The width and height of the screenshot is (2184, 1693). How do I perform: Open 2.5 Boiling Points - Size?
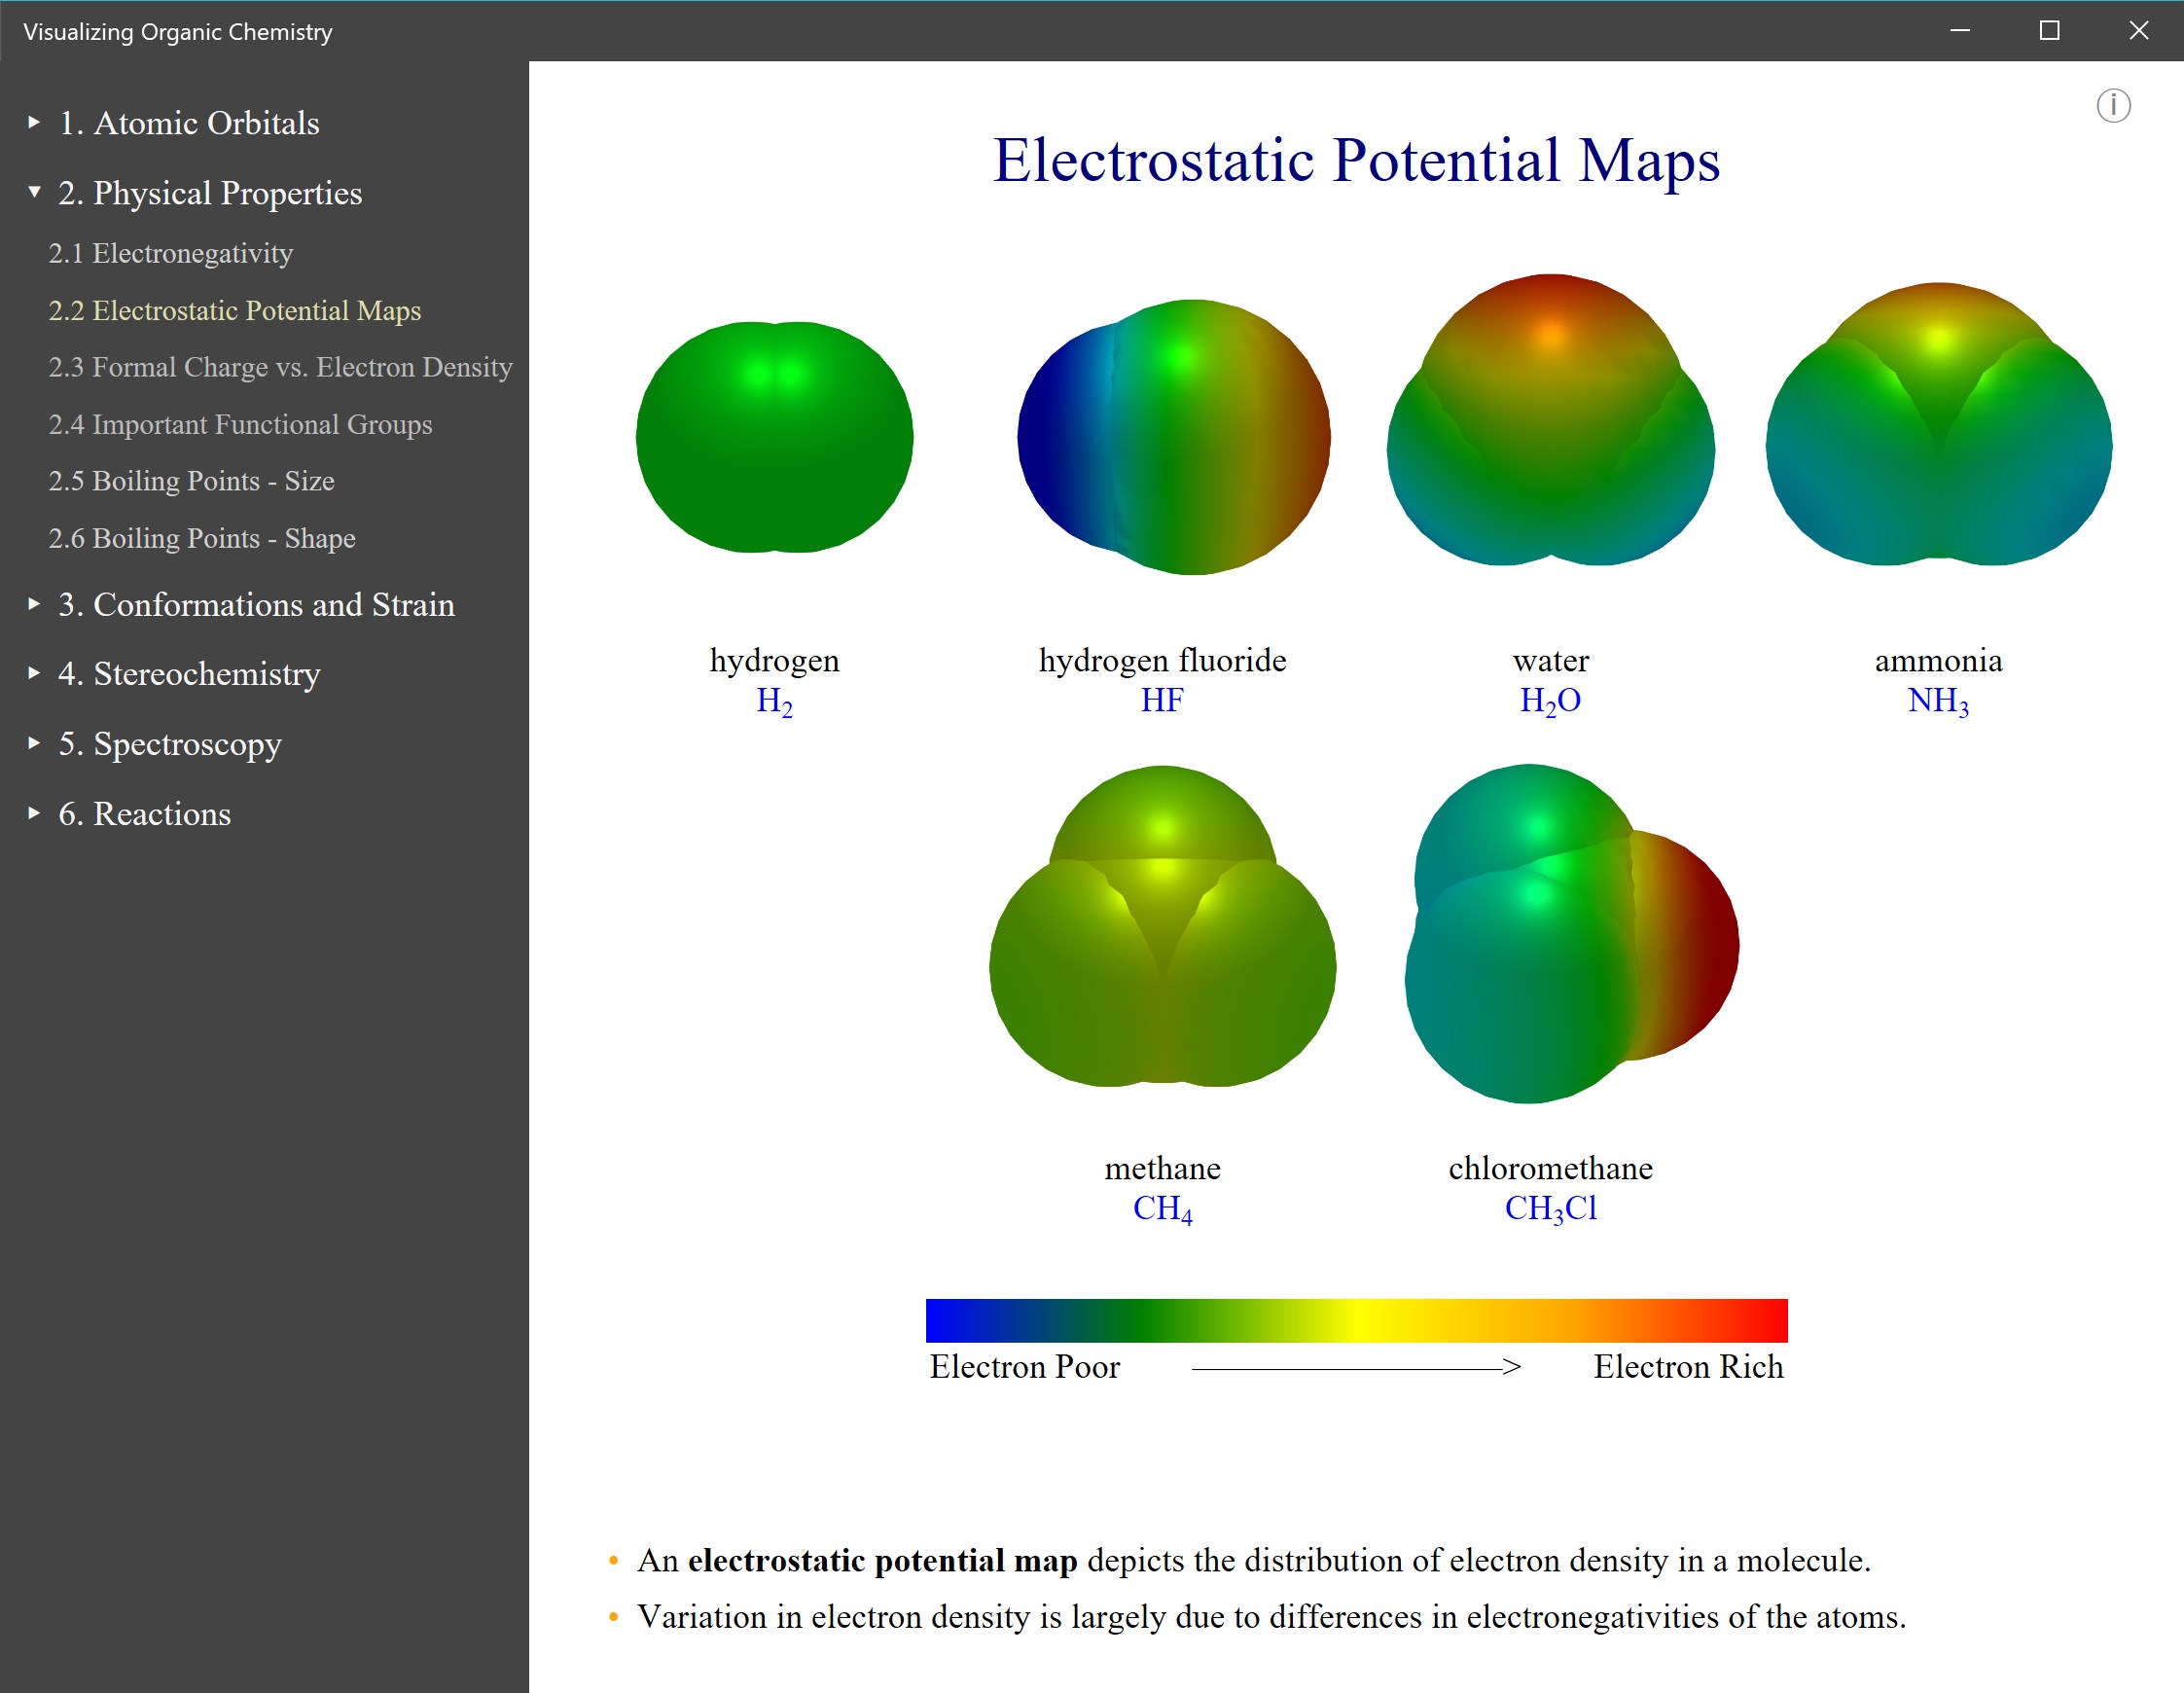click(x=191, y=481)
